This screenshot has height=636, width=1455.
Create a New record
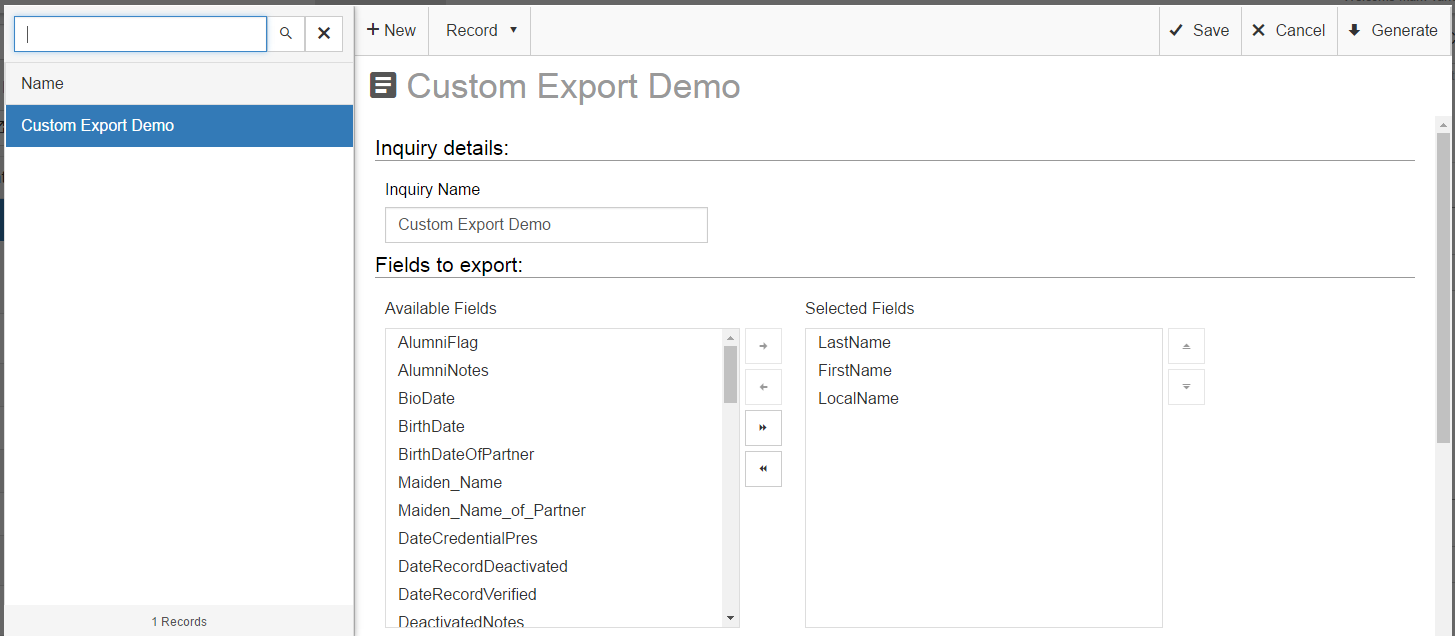point(391,31)
